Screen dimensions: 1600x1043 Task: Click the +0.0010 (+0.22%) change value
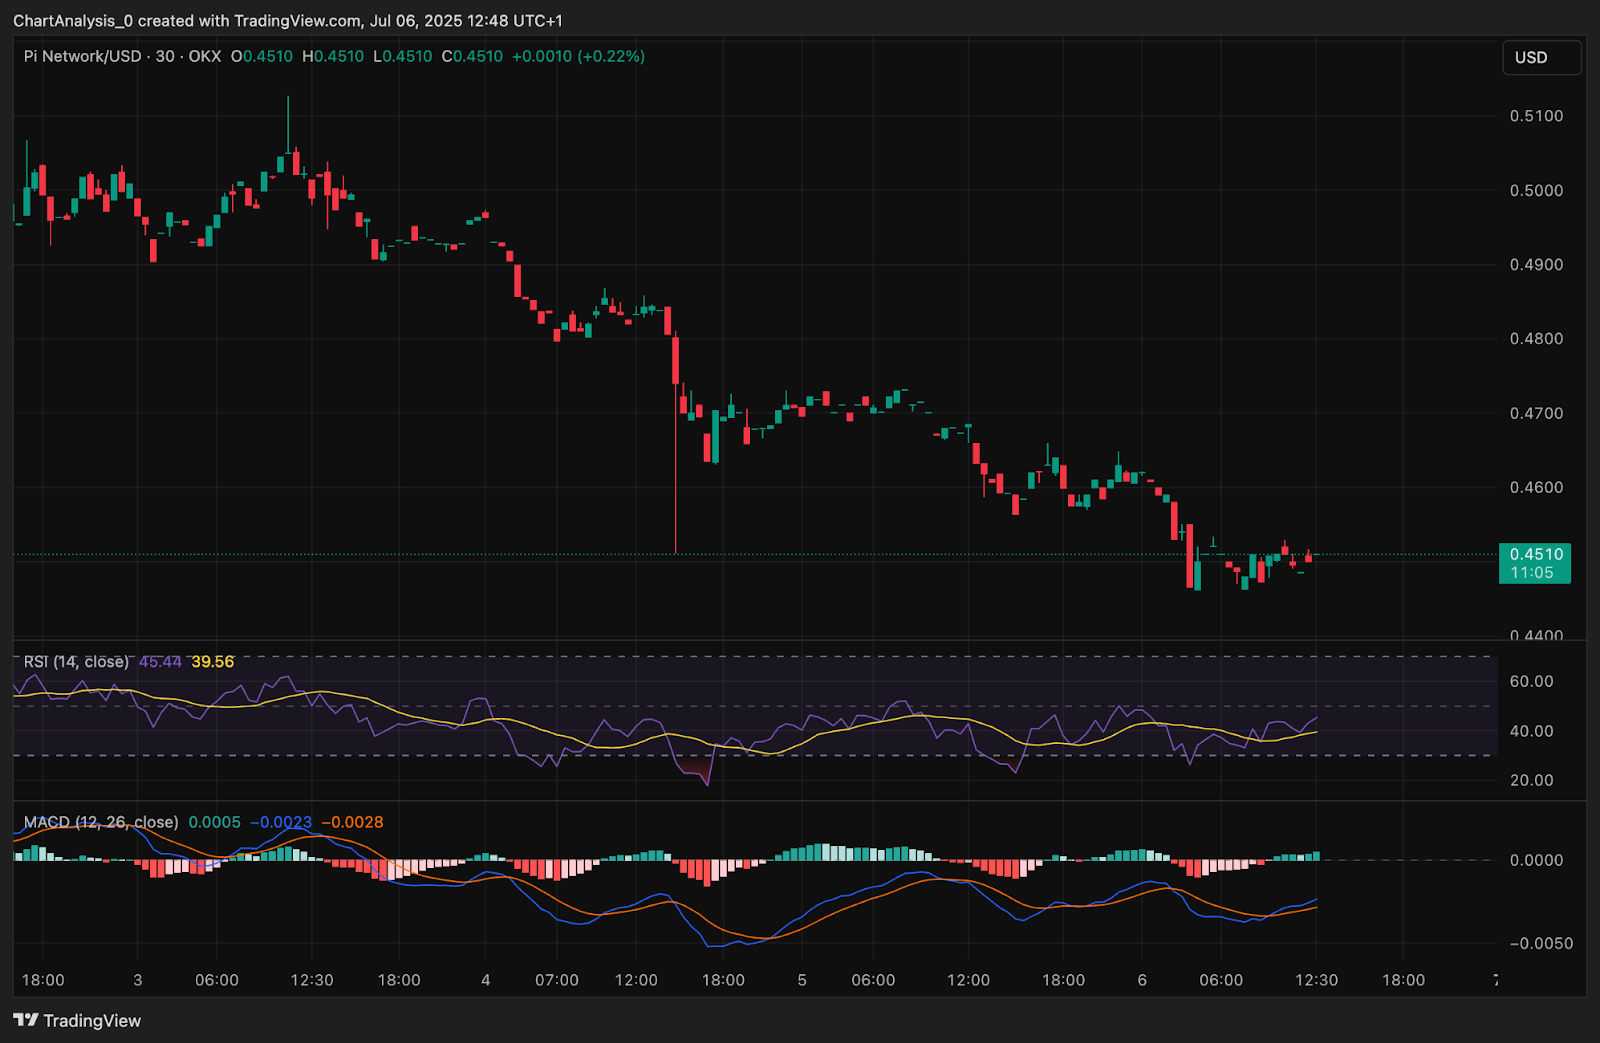(578, 56)
